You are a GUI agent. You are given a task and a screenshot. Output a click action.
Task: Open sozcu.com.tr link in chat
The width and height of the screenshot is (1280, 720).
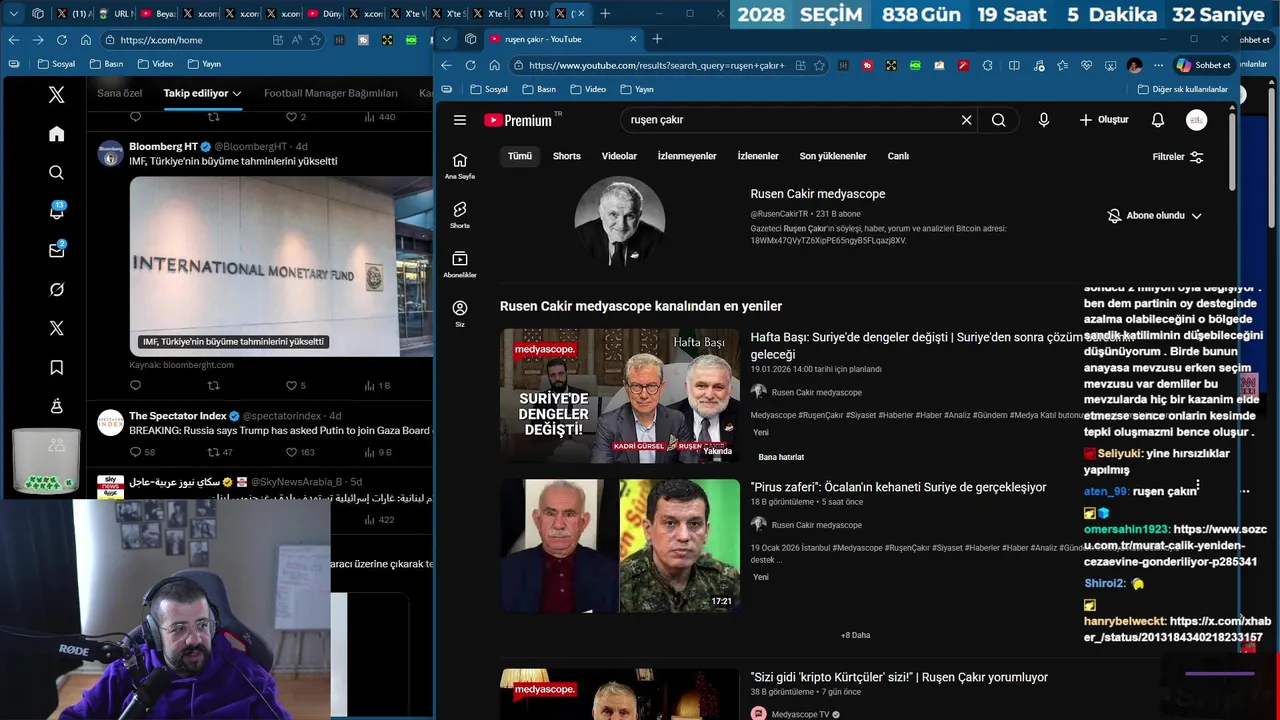1175,545
